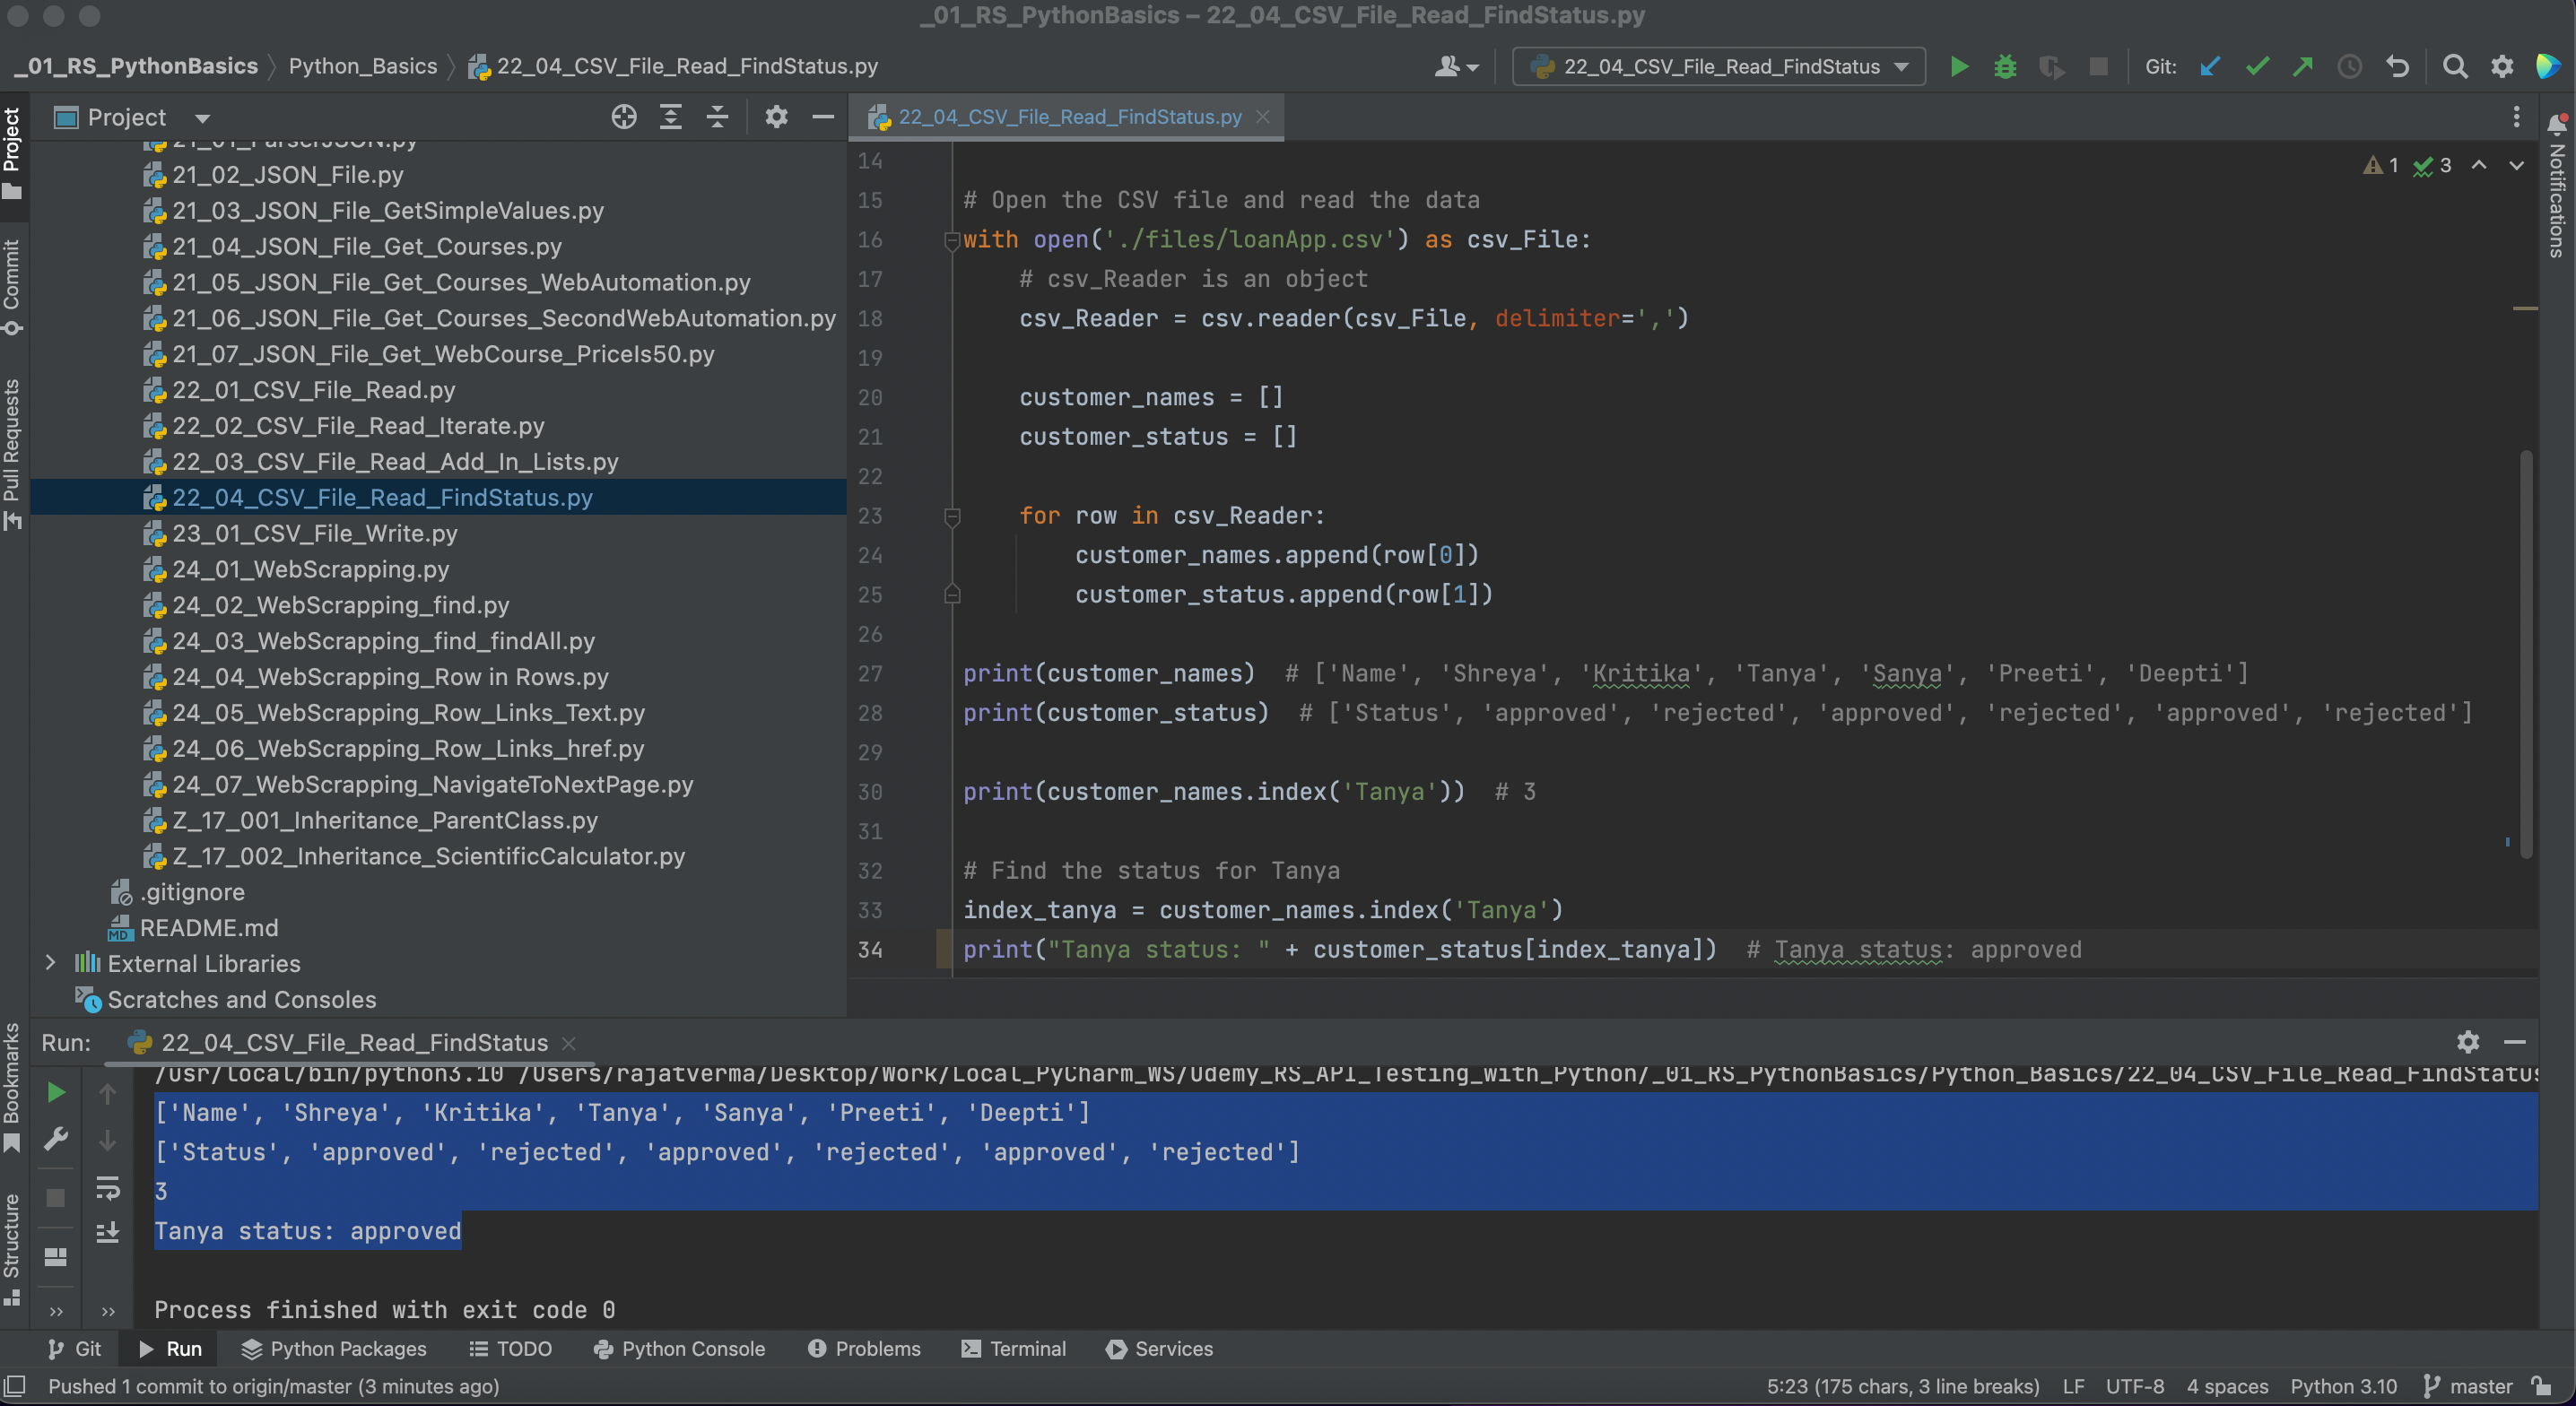Jump to next highlighted error arrow

[x=2517, y=165]
